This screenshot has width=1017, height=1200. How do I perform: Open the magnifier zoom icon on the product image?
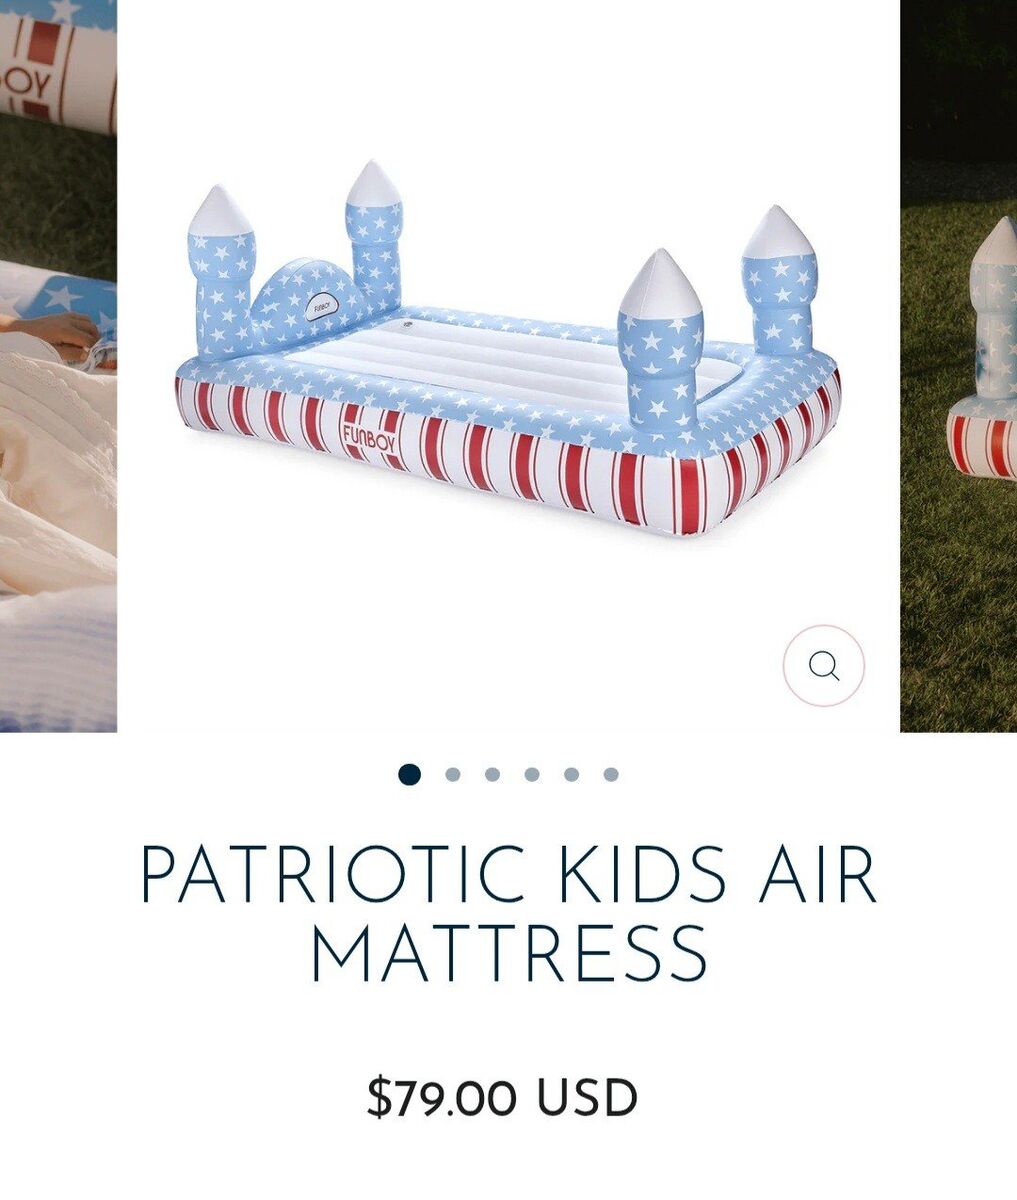coord(823,666)
